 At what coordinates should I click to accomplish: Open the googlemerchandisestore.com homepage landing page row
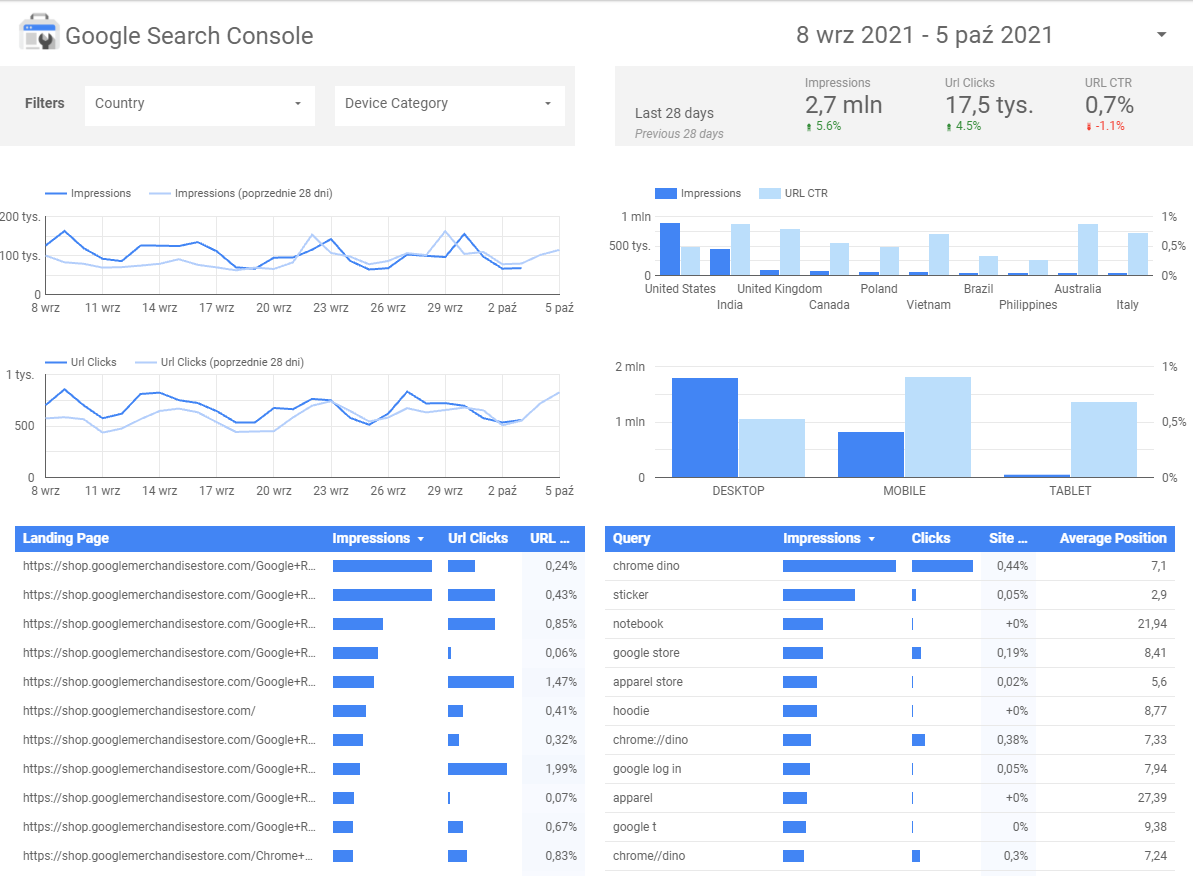pyautogui.click(x=139, y=711)
